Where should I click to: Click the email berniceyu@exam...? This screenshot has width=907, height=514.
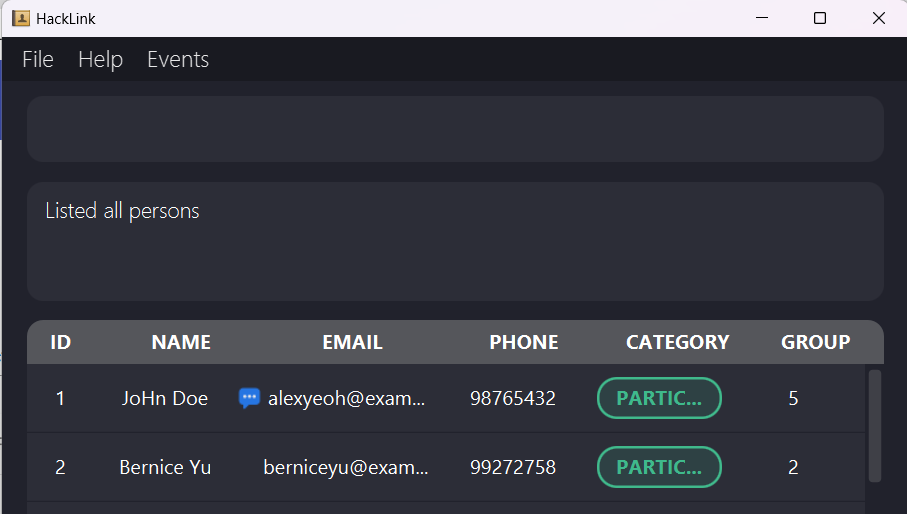pos(346,467)
